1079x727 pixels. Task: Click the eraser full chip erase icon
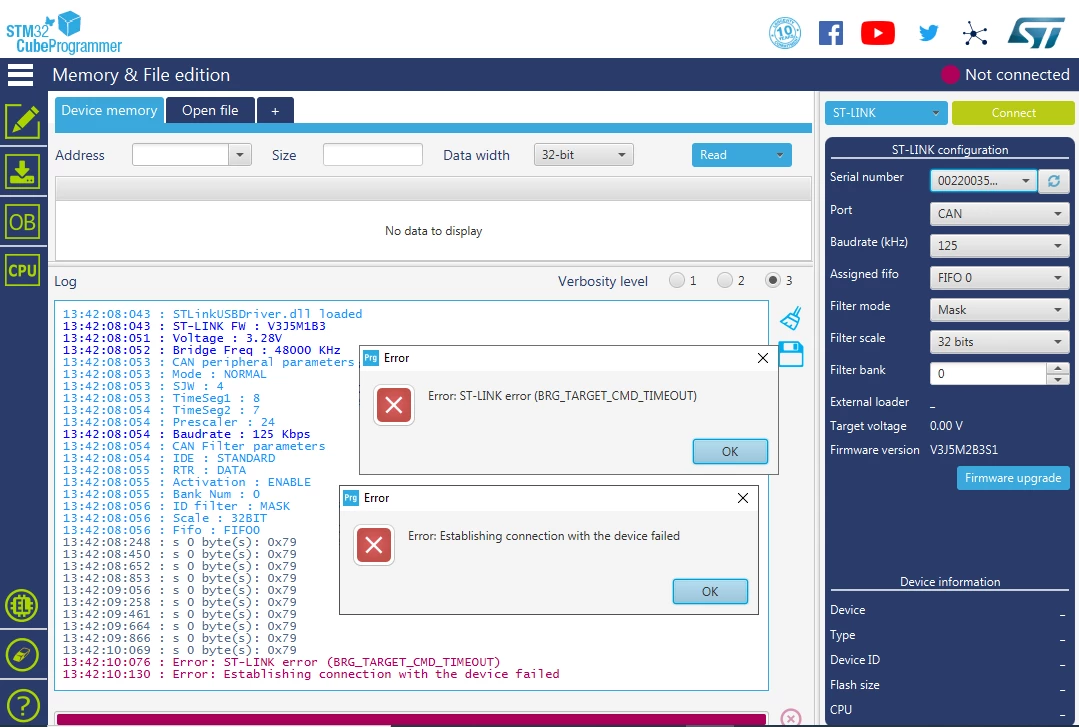pos(22,655)
